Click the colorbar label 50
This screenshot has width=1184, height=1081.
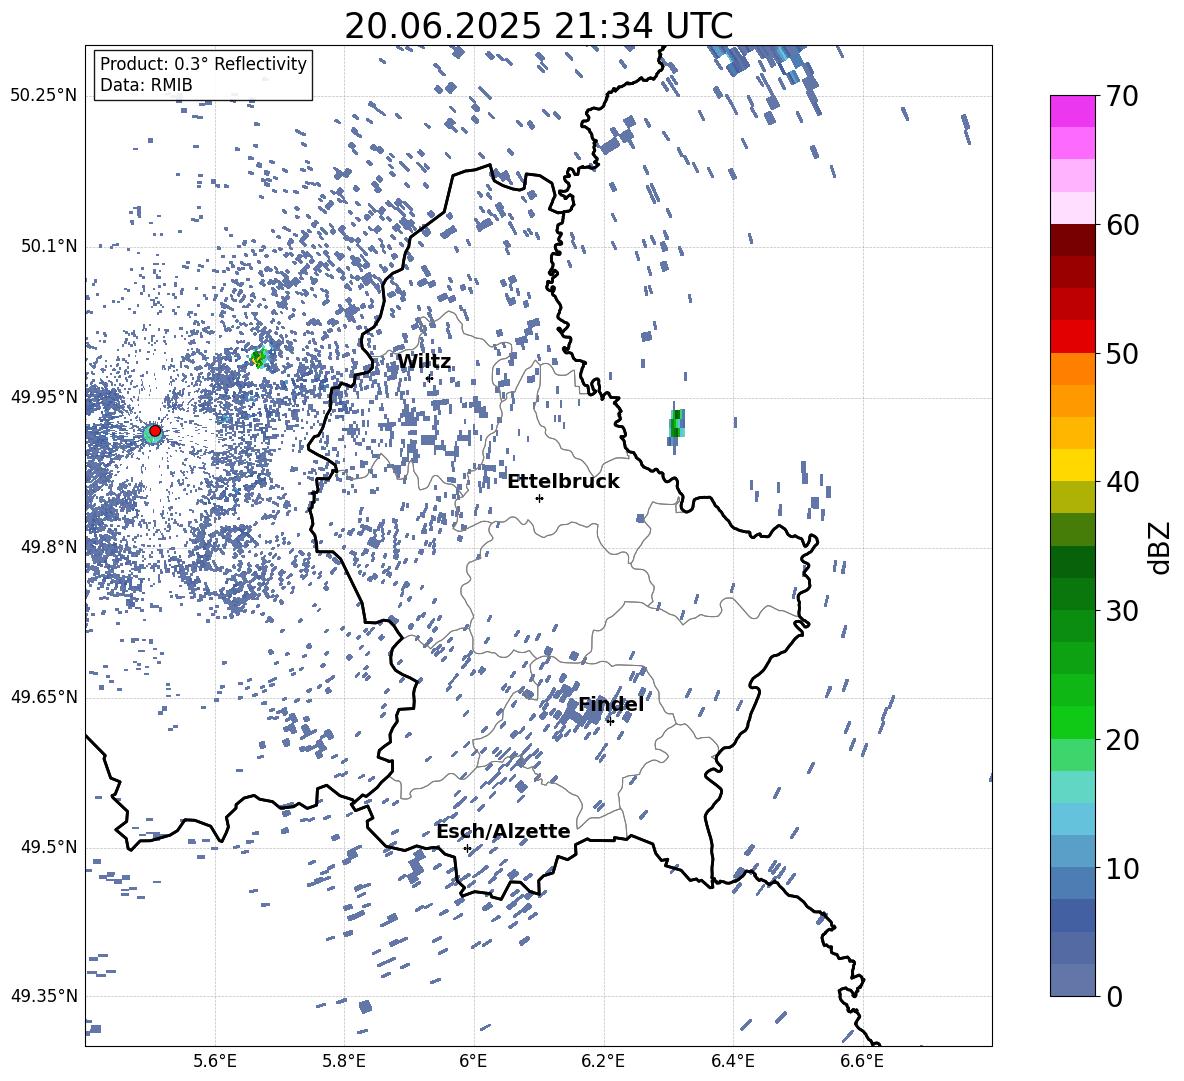point(1122,353)
